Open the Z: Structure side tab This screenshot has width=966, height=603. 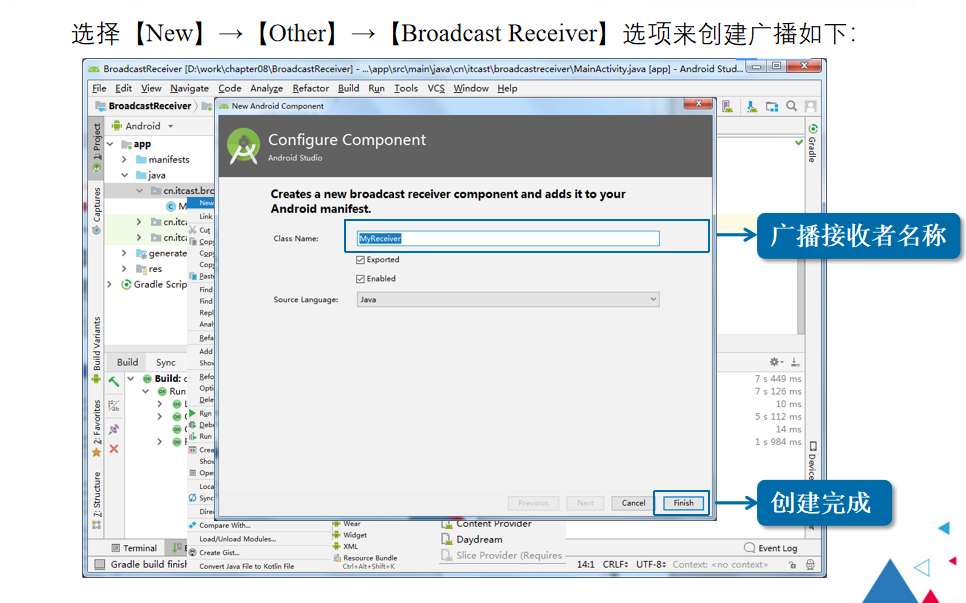pyautogui.click(x=97, y=500)
